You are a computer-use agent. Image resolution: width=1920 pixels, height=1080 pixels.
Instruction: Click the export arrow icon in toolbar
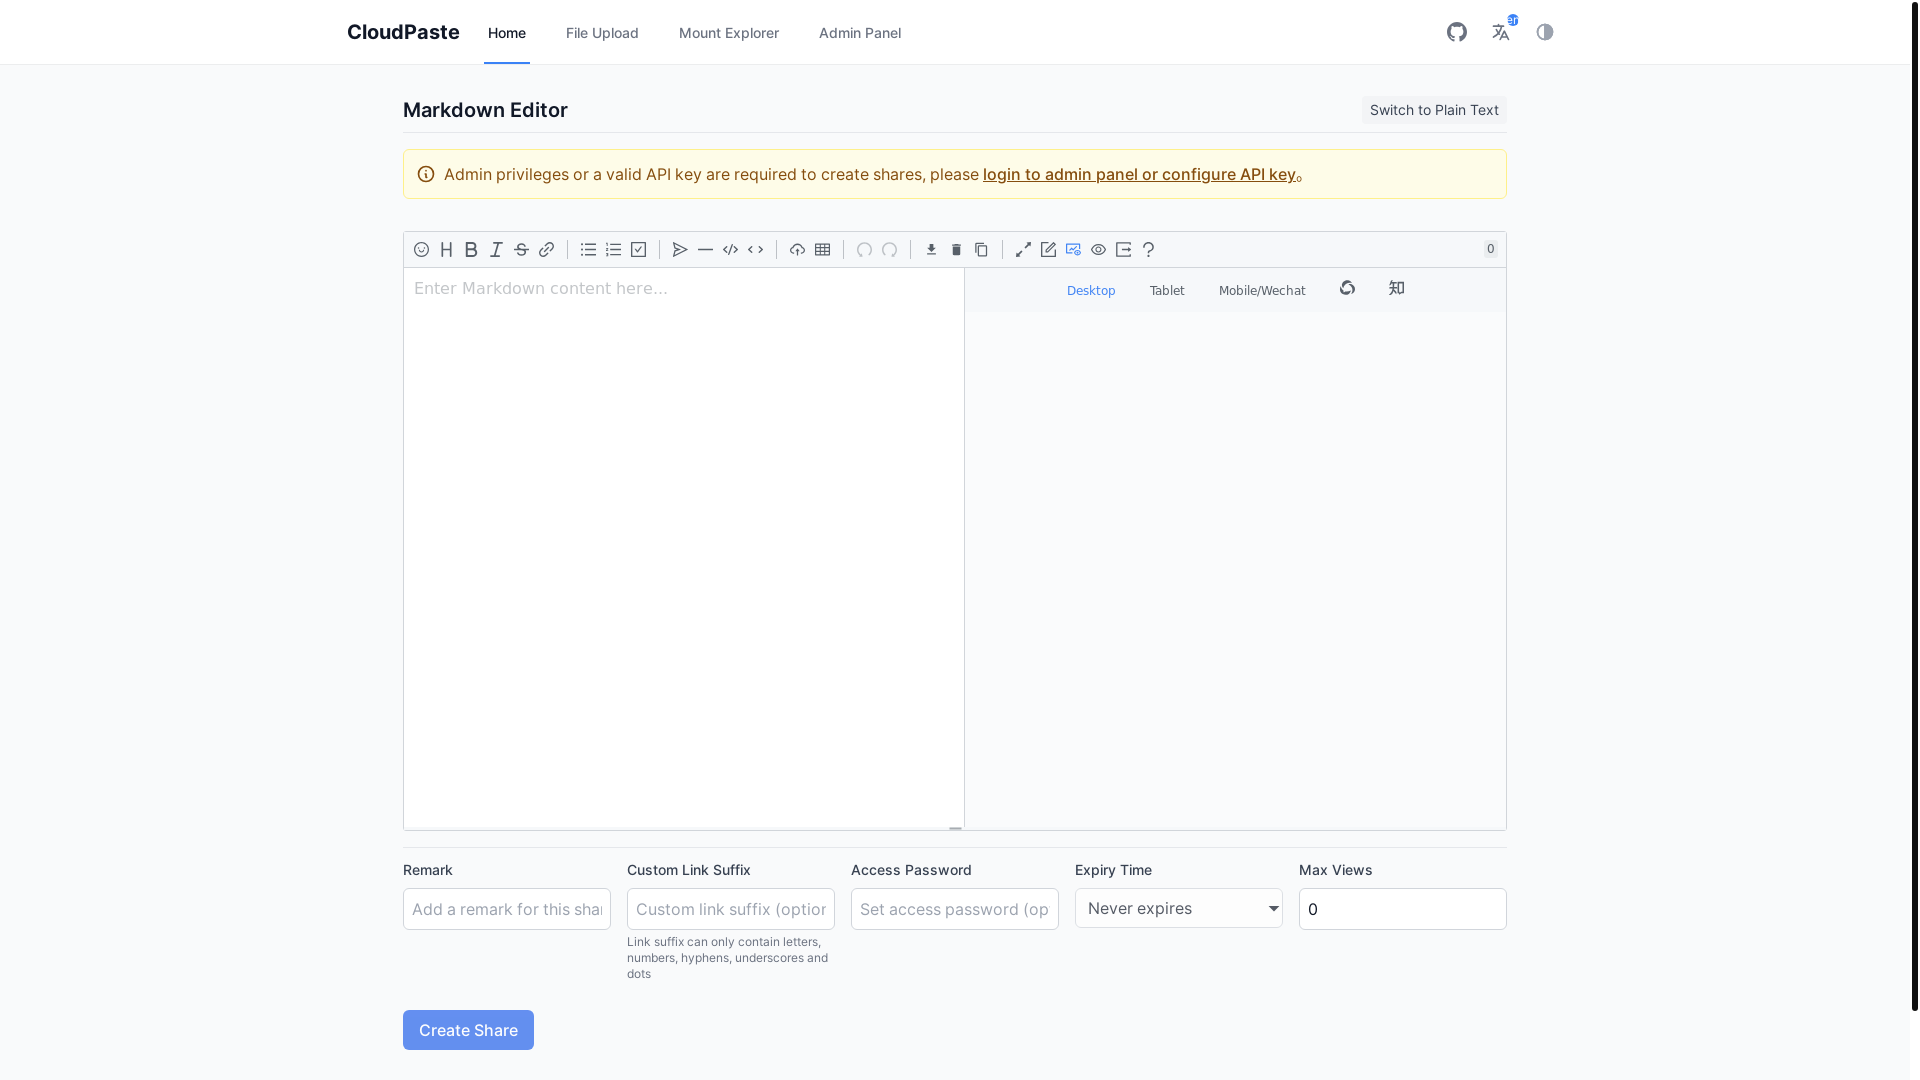point(1123,250)
